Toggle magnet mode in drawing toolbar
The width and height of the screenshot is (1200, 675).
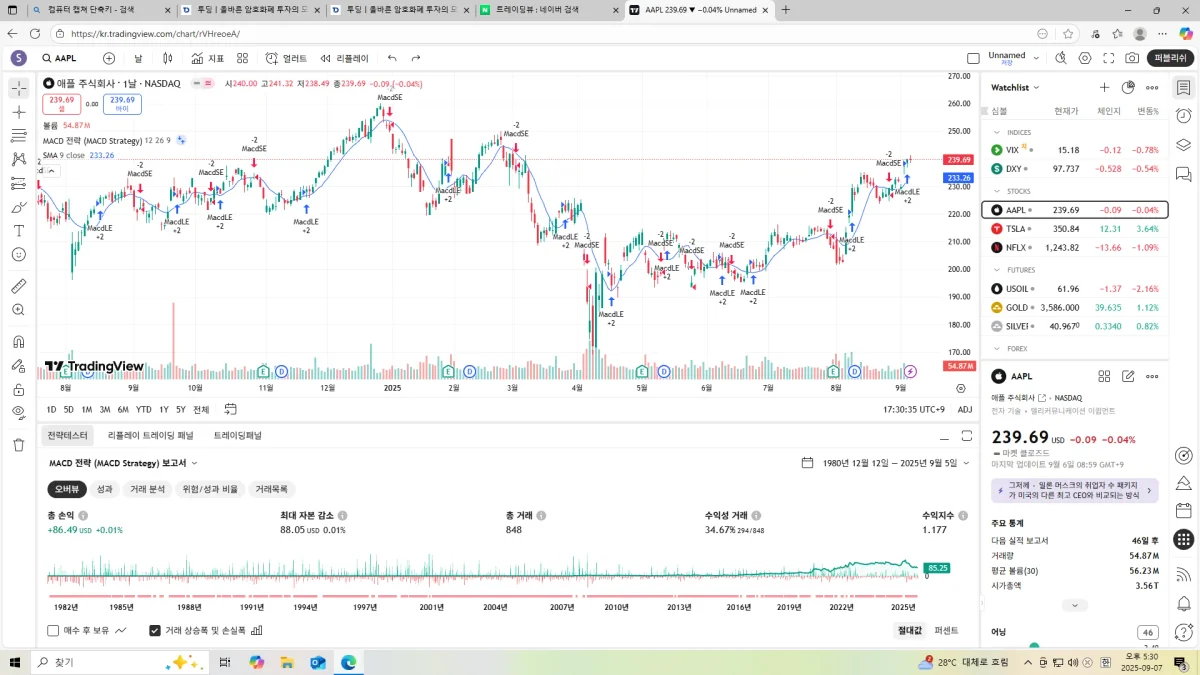tap(19, 341)
